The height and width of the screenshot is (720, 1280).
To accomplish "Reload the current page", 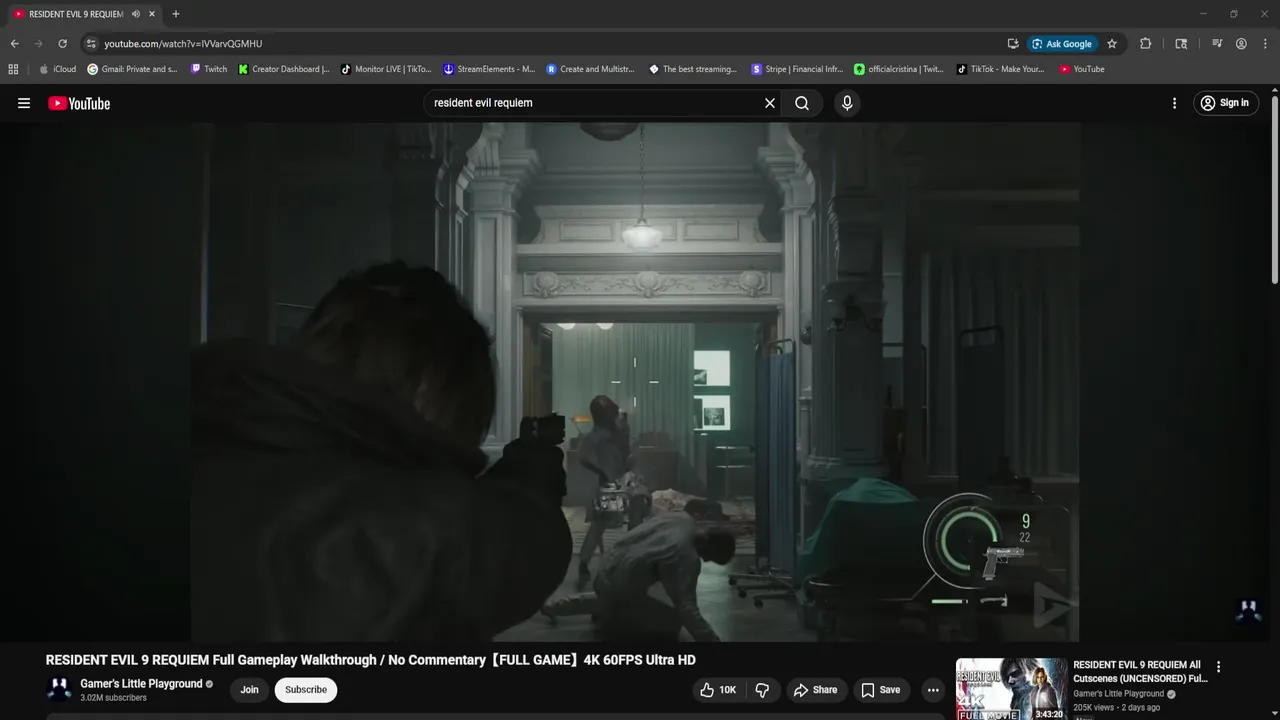I will [x=62, y=44].
